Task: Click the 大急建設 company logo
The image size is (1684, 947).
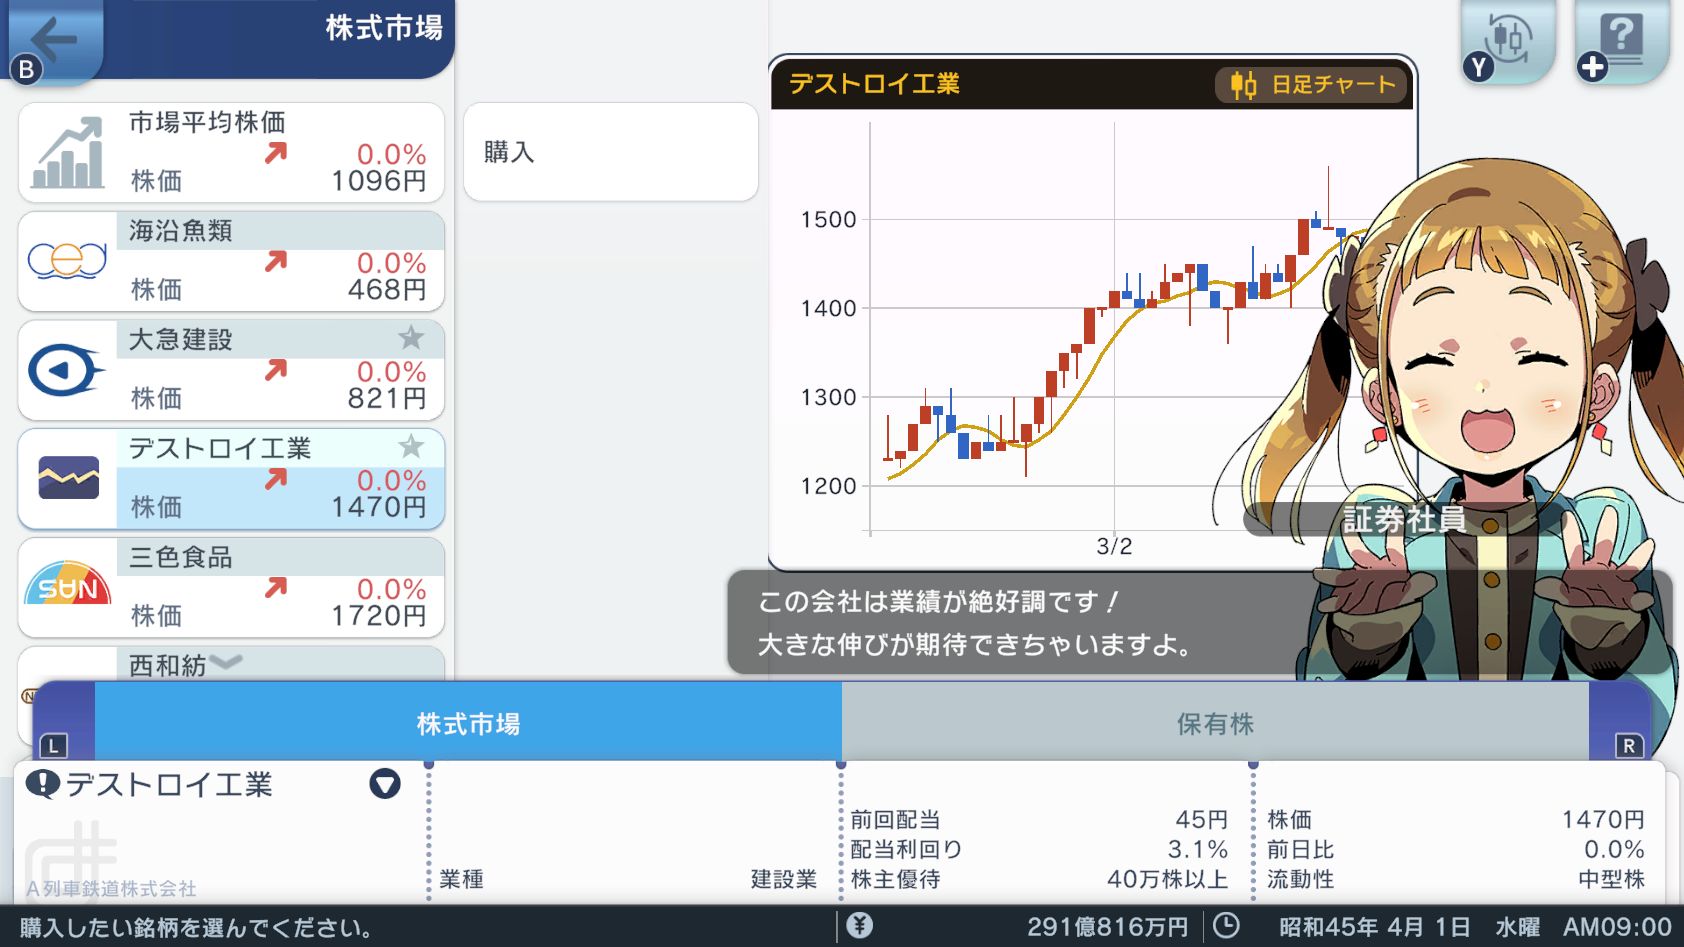Action: coord(68,370)
